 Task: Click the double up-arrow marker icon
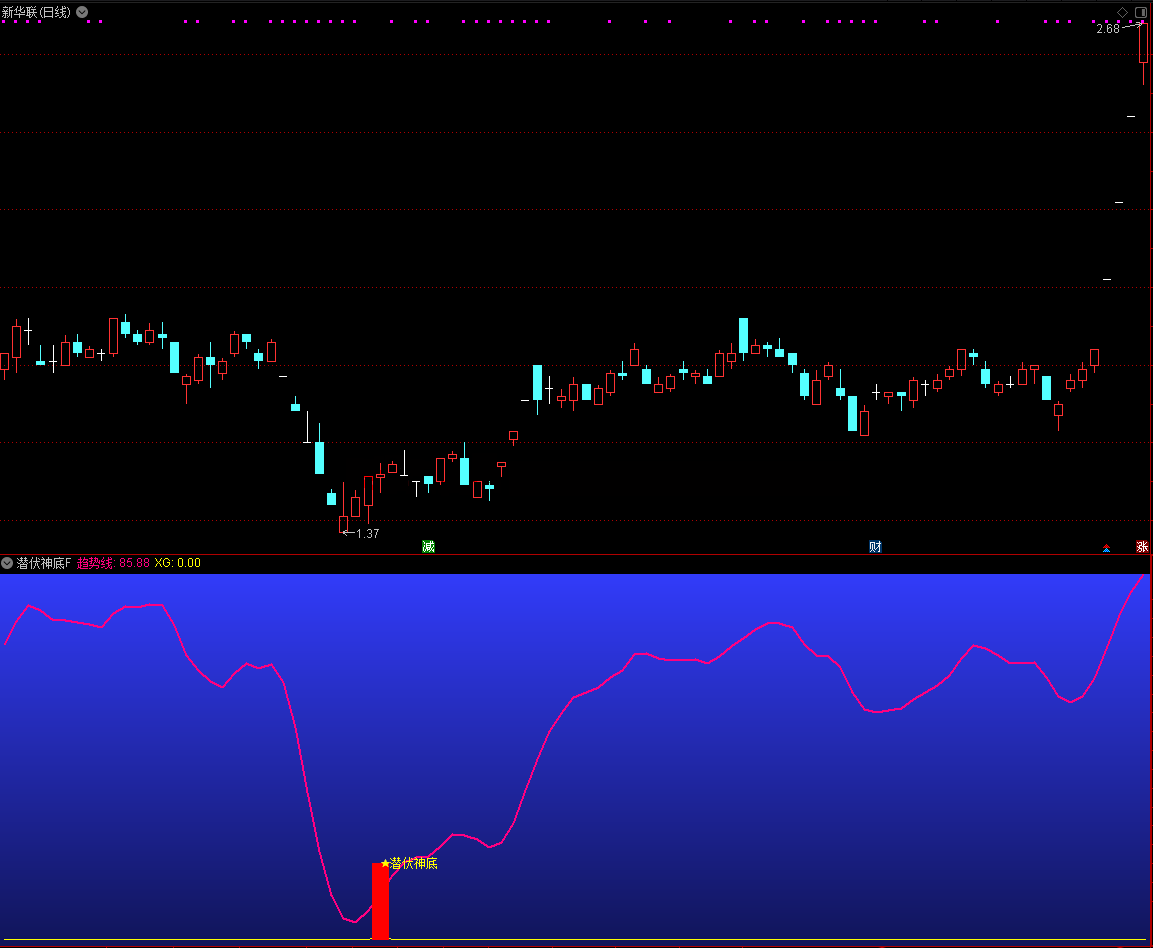click(1106, 547)
